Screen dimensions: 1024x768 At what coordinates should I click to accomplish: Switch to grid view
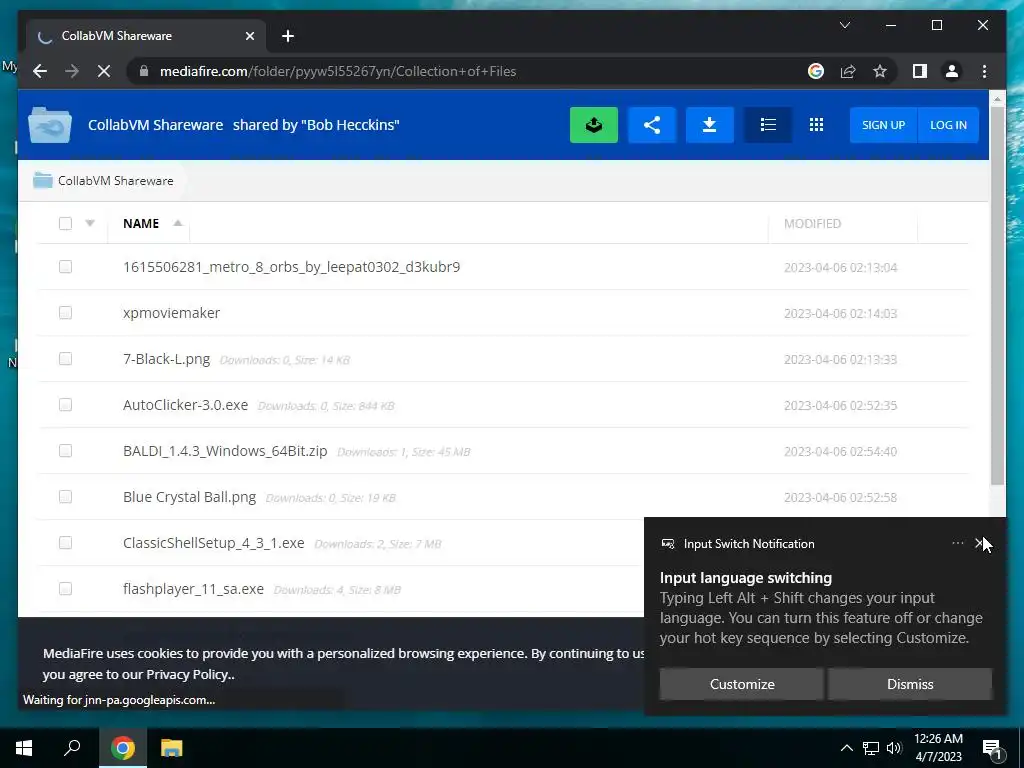[816, 125]
